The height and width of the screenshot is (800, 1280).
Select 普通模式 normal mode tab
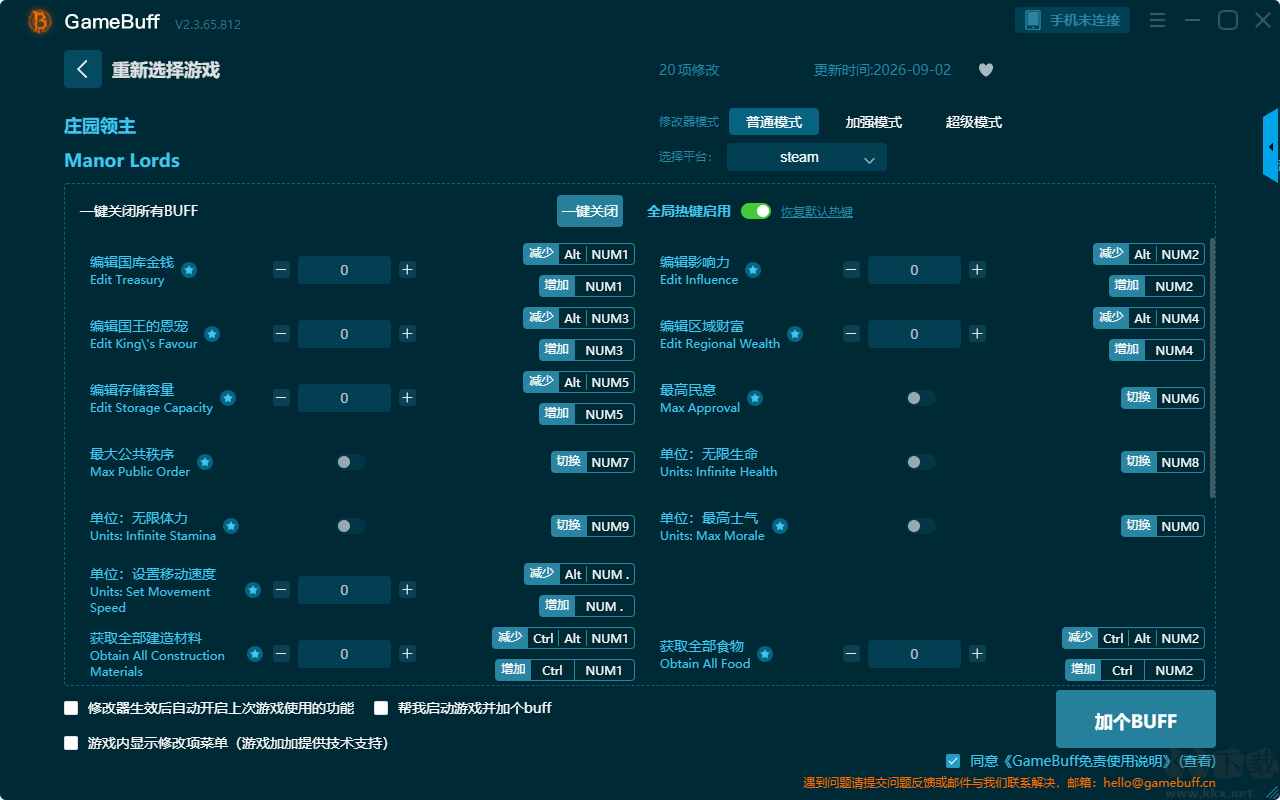[774, 122]
